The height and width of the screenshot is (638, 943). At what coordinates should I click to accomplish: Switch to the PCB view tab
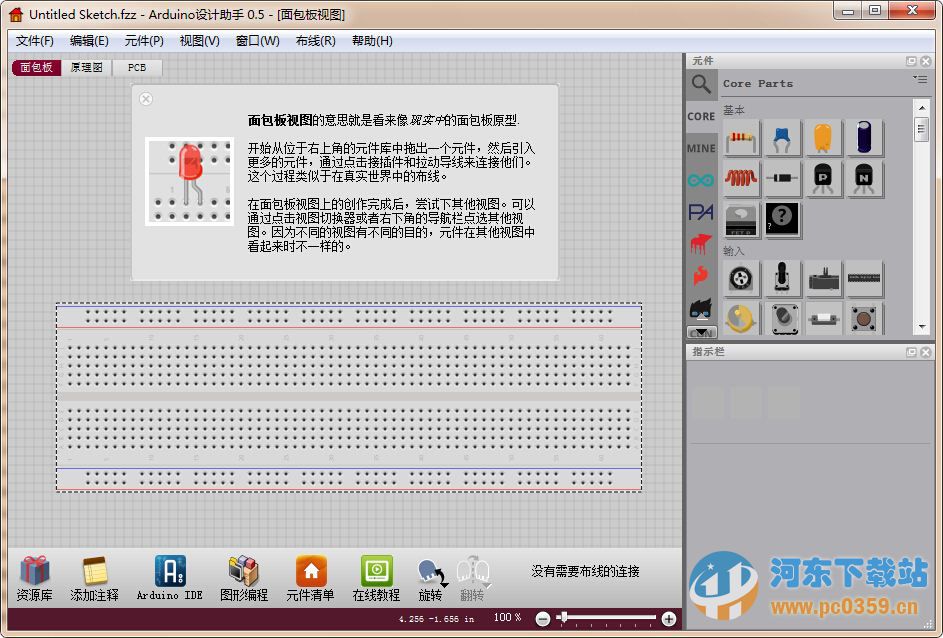(x=137, y=68)
